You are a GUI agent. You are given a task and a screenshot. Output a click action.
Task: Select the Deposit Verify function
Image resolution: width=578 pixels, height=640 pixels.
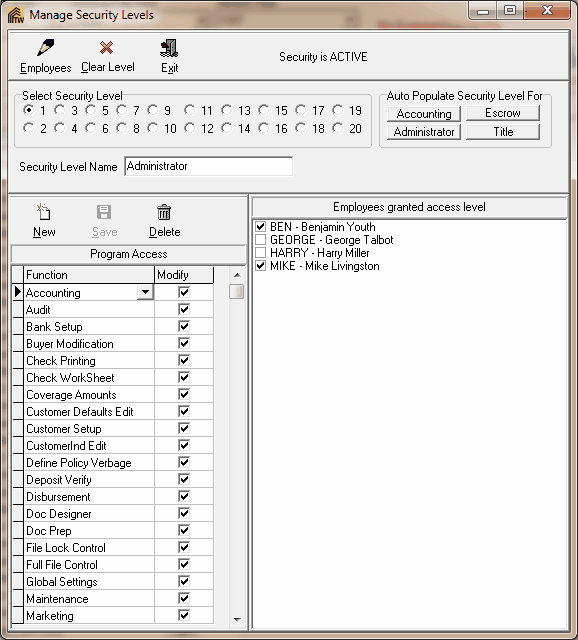89,480
